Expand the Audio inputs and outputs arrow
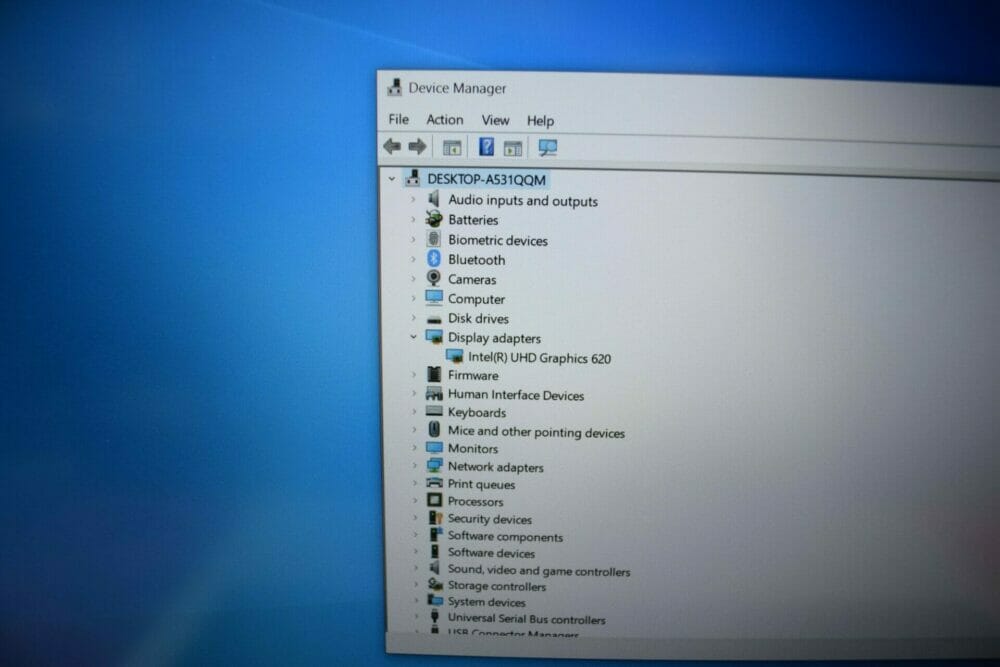 [x=413, y=200]
